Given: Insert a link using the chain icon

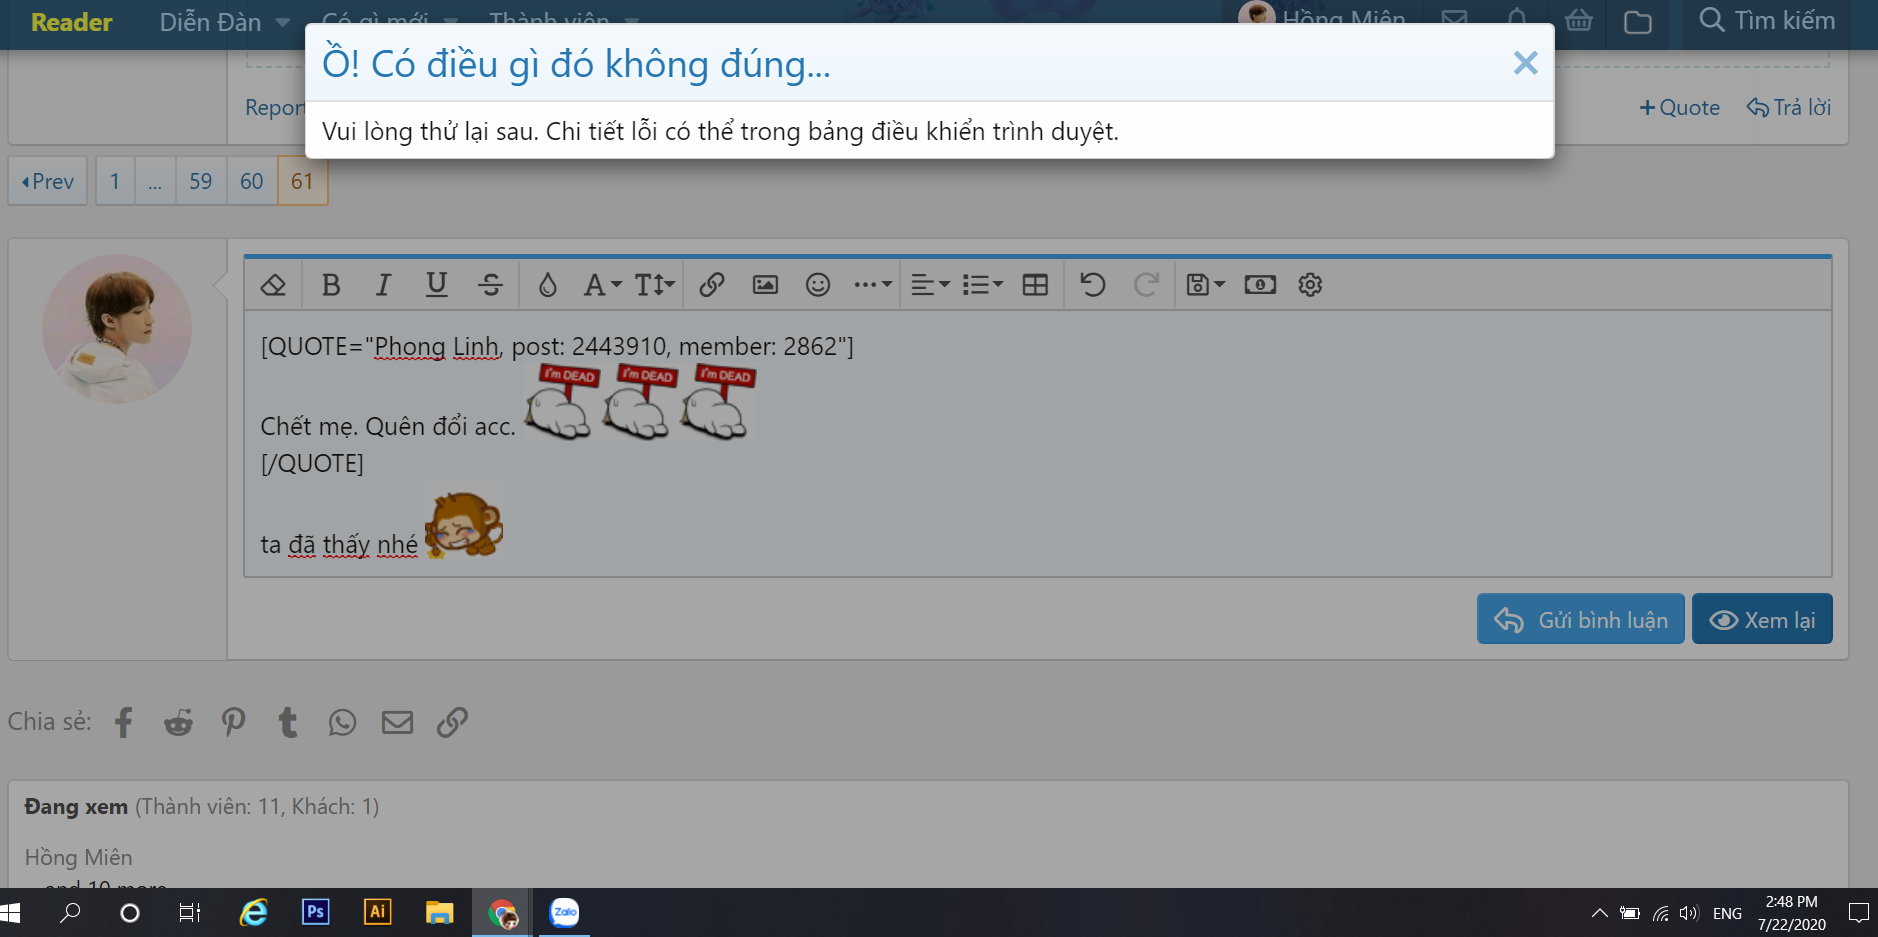Looking at the screenshot, I should pos(711,286).
